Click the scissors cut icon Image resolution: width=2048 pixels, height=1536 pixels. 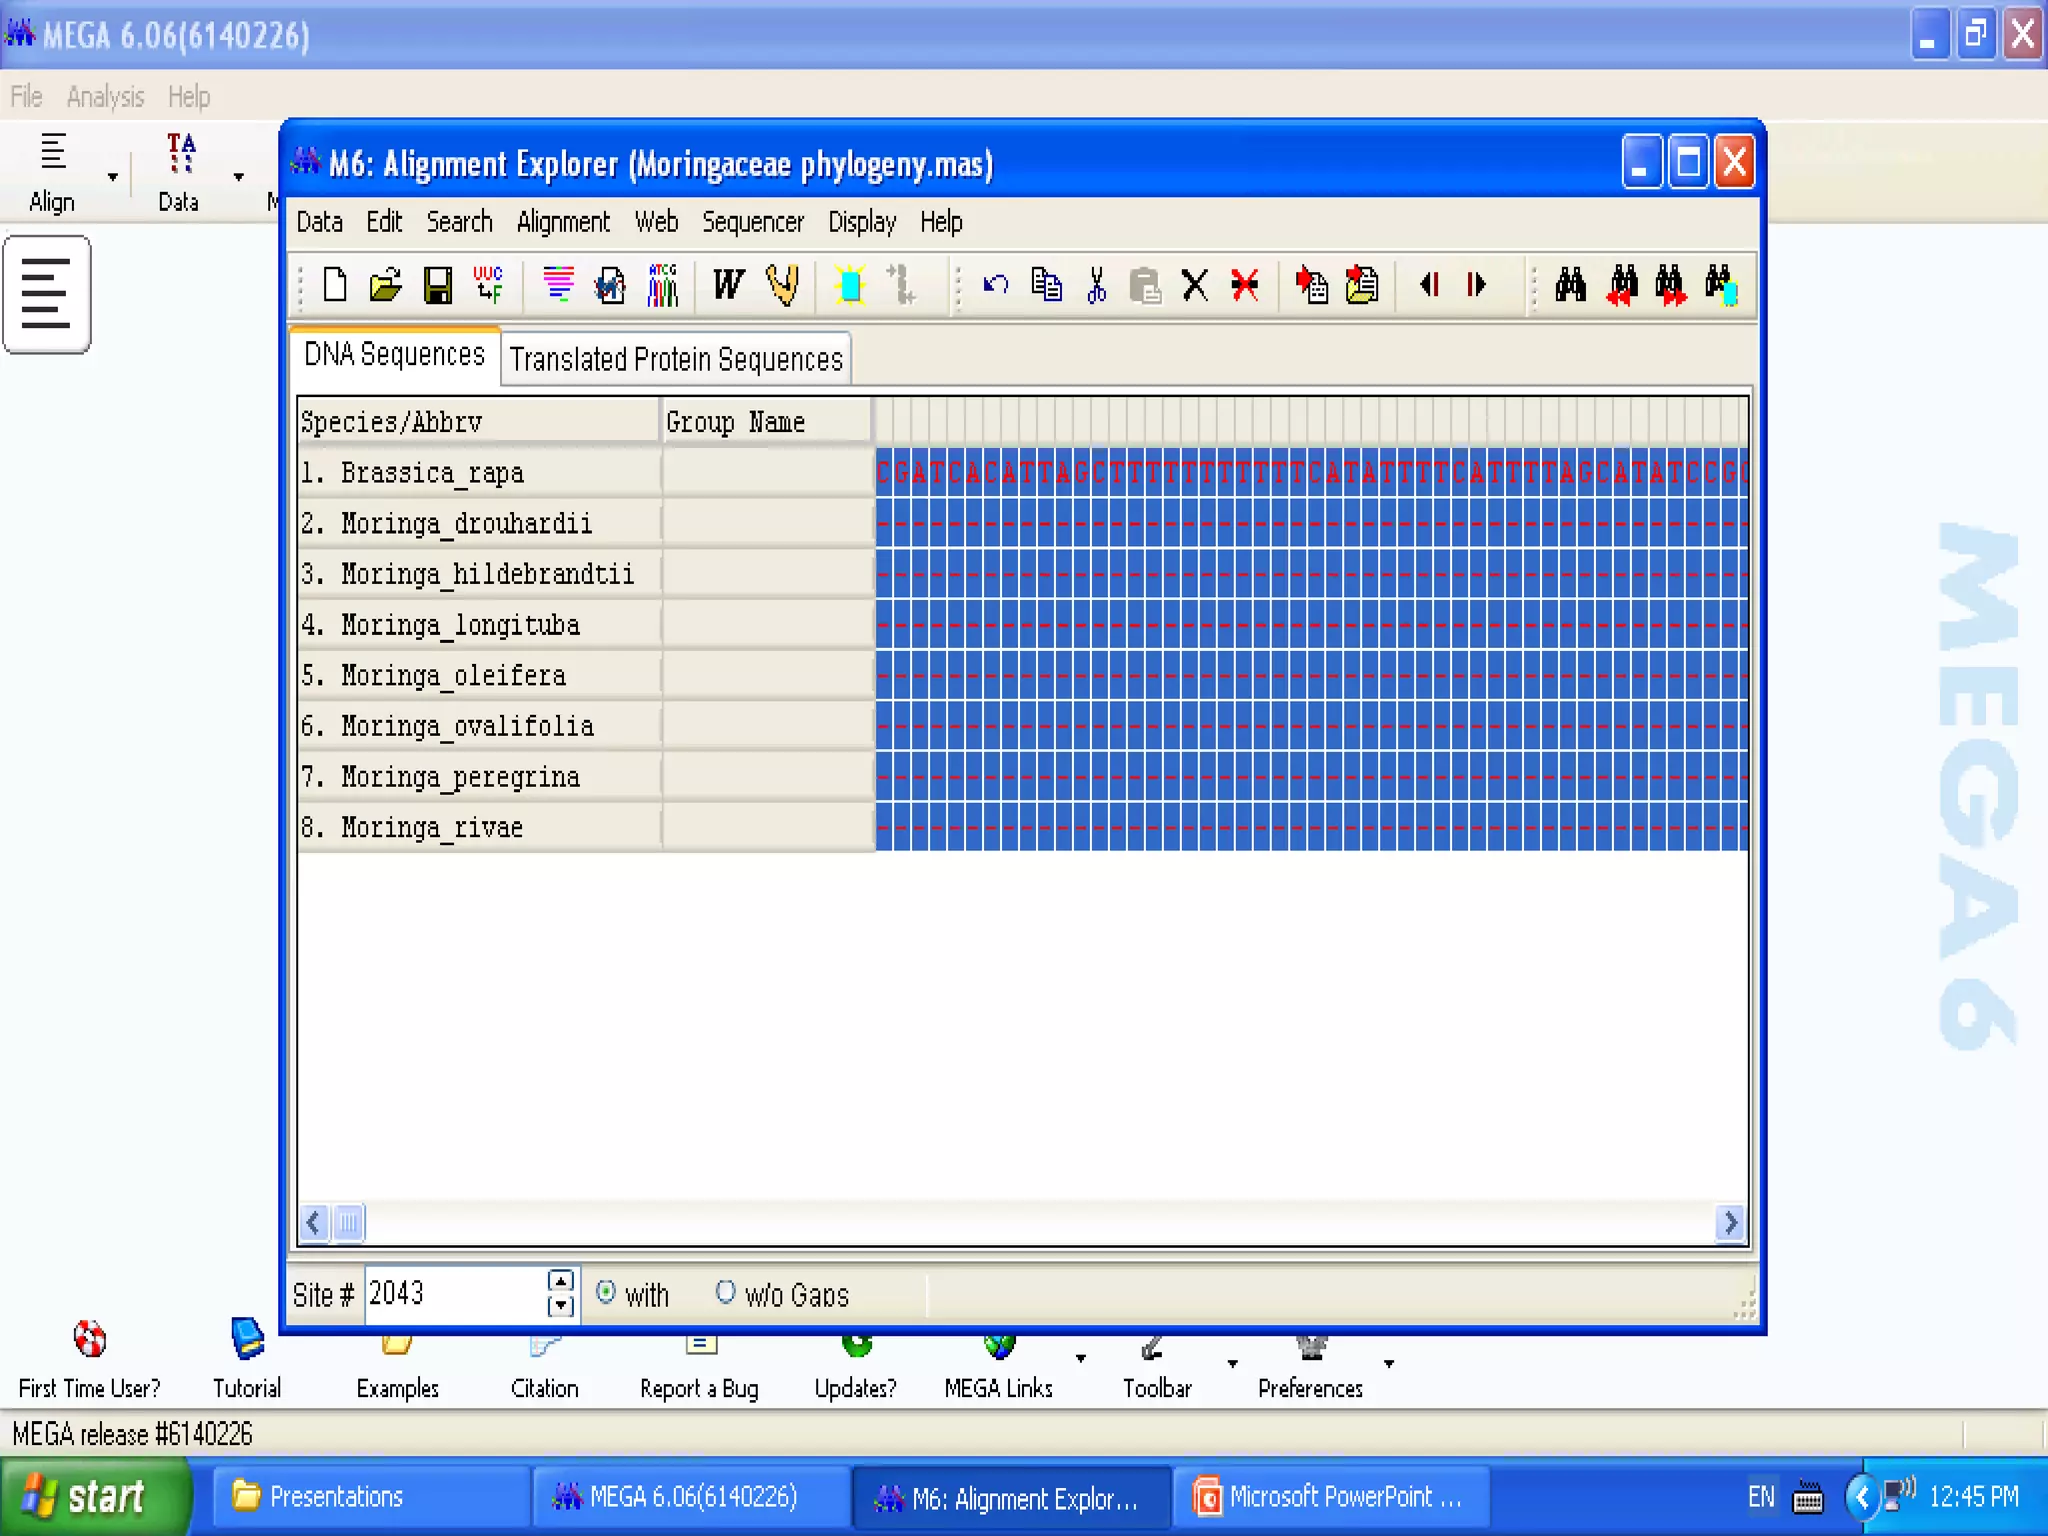pyautogui.click(x=1096, y=285)
